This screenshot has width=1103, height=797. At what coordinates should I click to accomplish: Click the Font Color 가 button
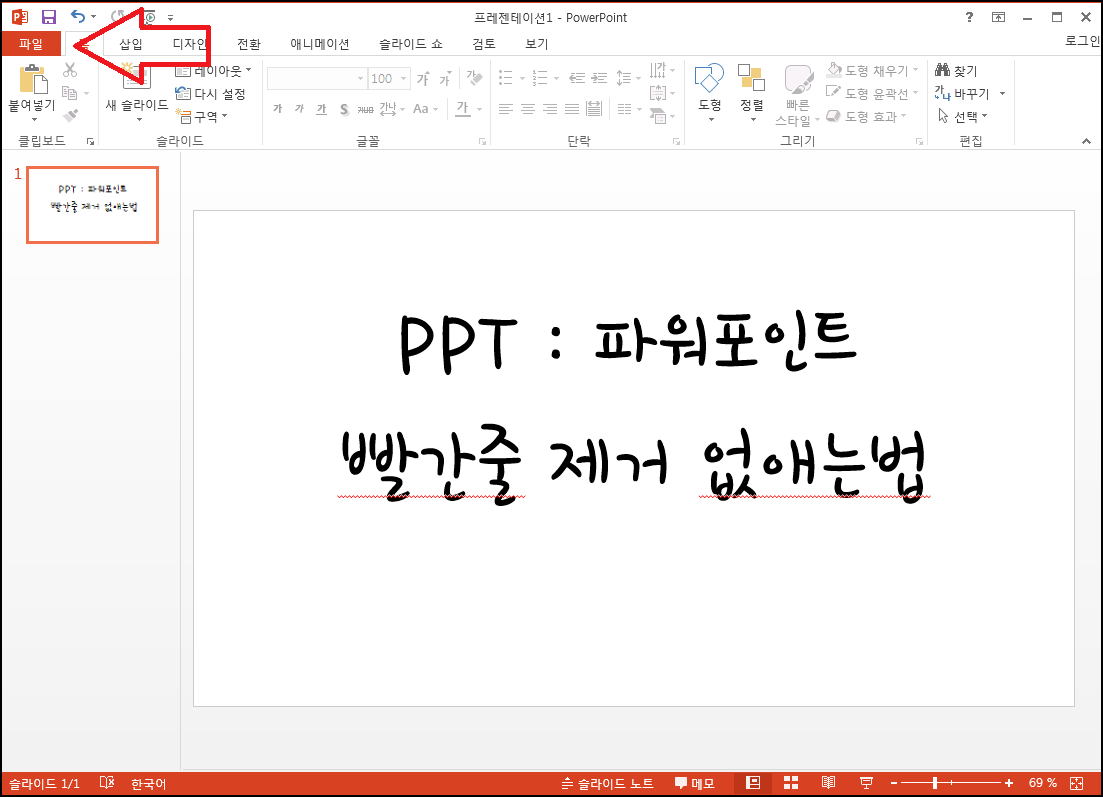(462, 108)
